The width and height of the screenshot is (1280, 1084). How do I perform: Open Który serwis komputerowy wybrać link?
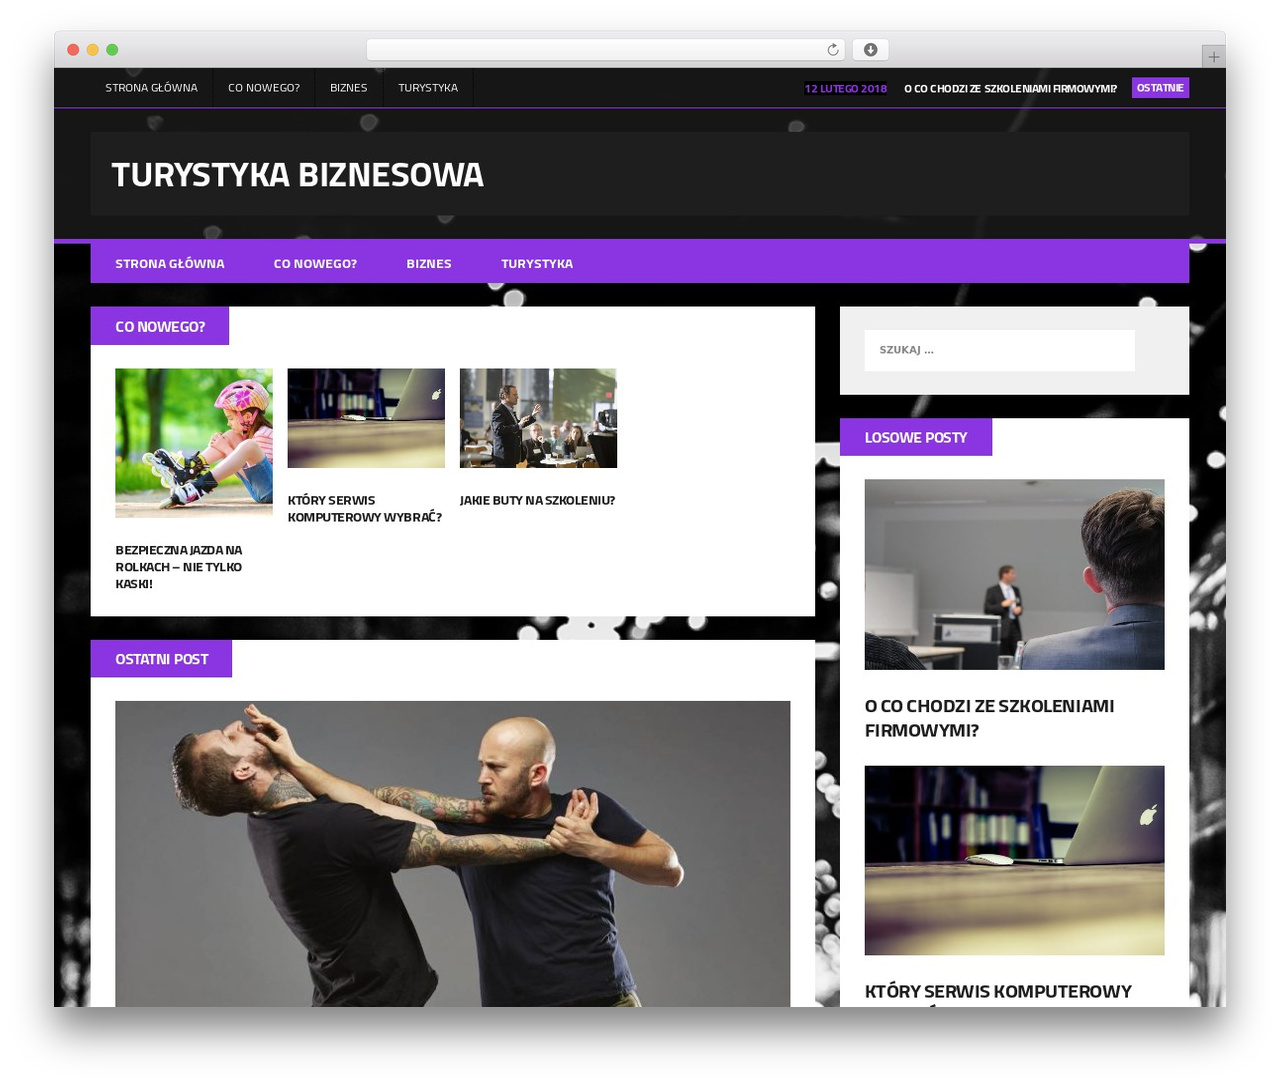[x=365, y=509]
